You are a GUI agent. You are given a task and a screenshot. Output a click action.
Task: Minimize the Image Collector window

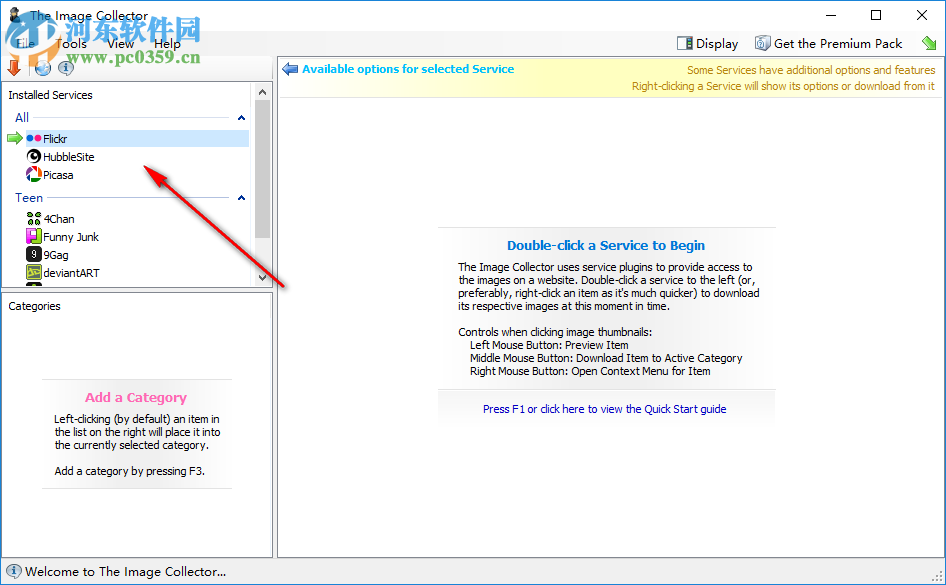tap(831, 15)
